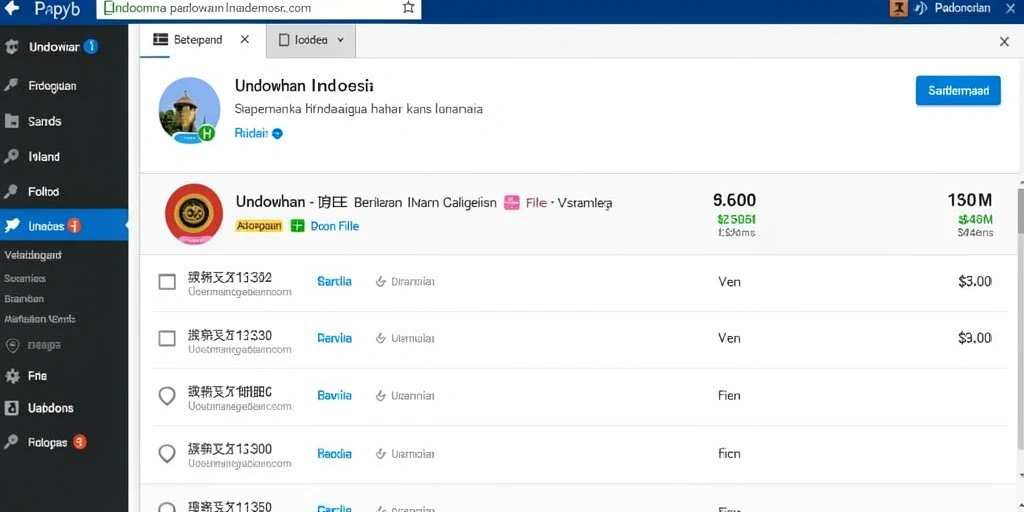Click the blue Sartlemaad button

[958, 91]
